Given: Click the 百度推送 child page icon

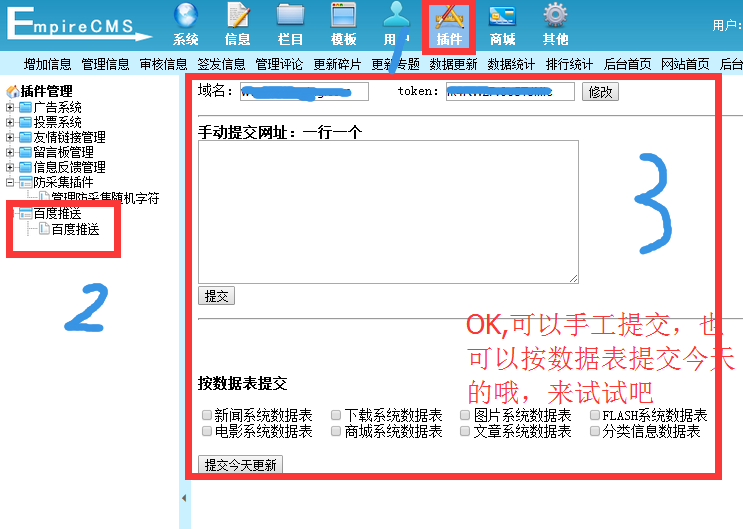Looking at the screenshot, I should 44,228.
